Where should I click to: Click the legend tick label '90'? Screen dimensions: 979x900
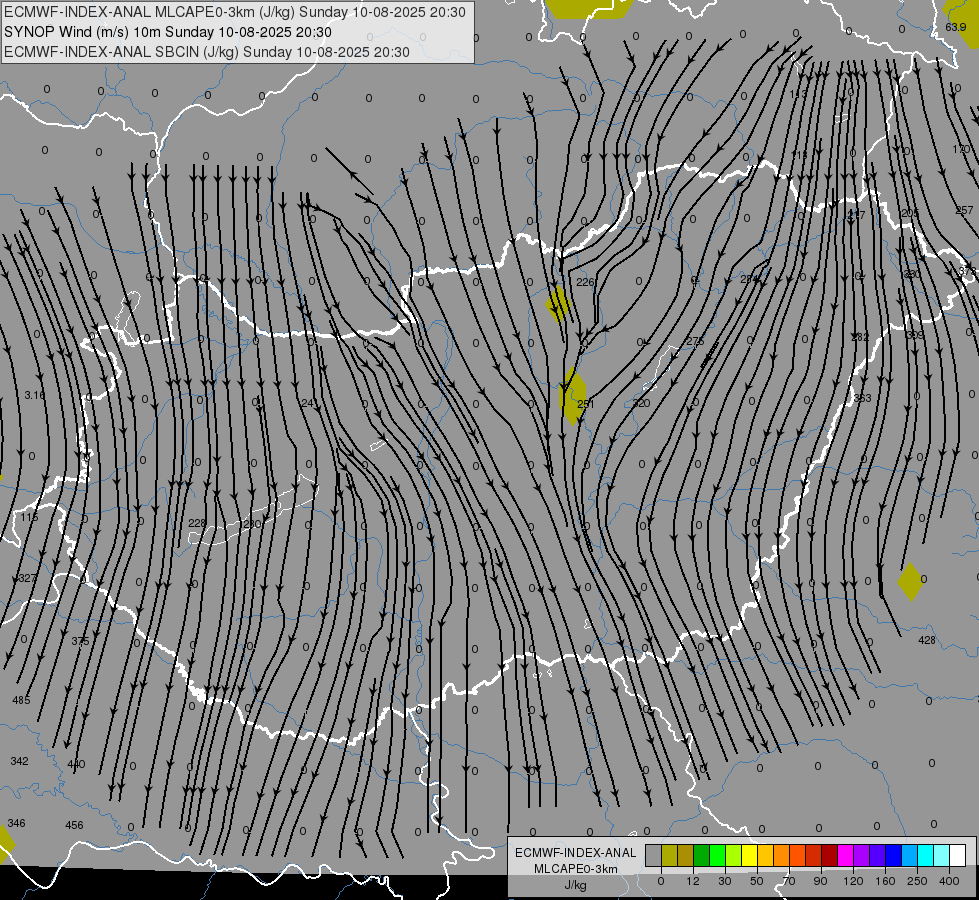click(x=820, y=881)
